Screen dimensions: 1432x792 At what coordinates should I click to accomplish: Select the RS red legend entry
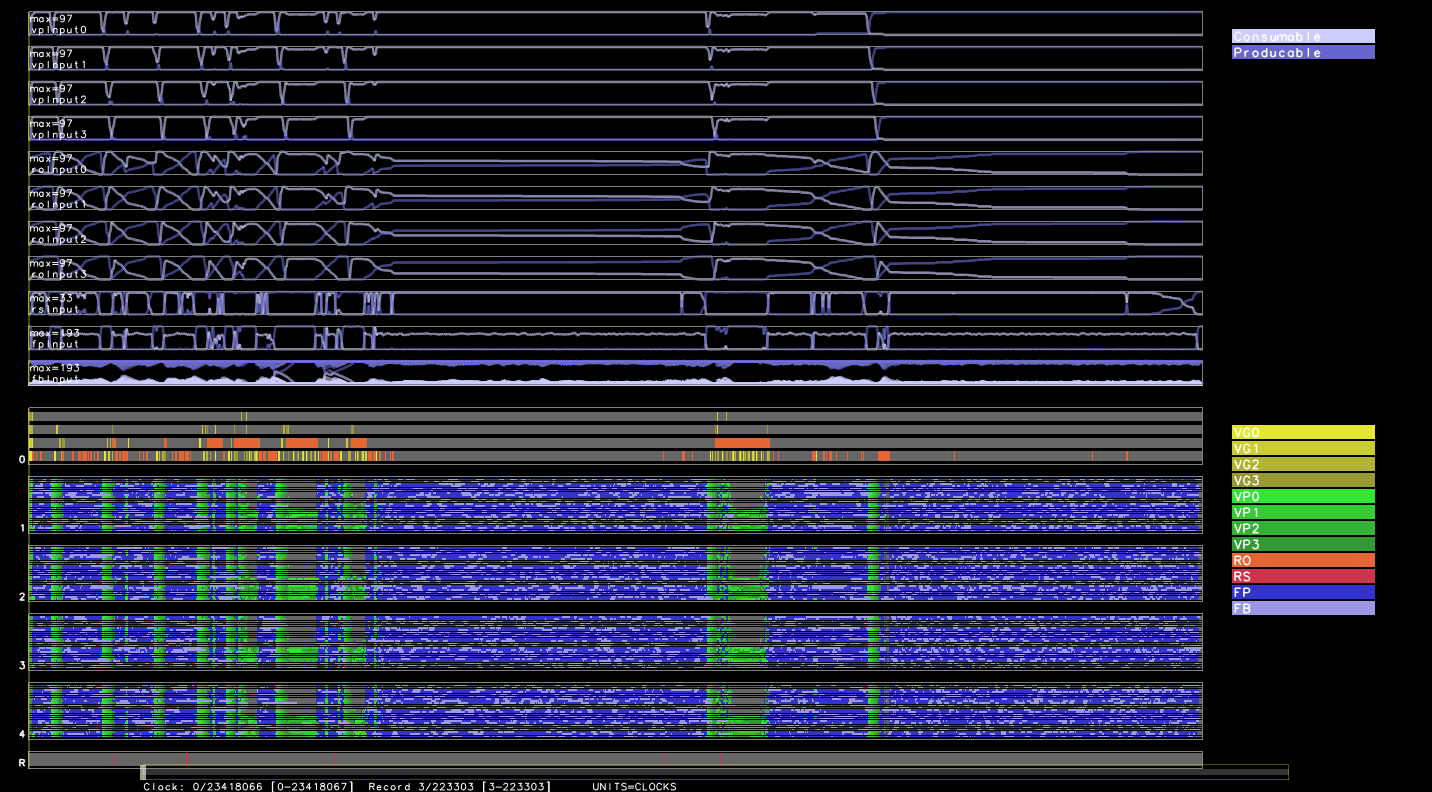(x=1302, y=576)
